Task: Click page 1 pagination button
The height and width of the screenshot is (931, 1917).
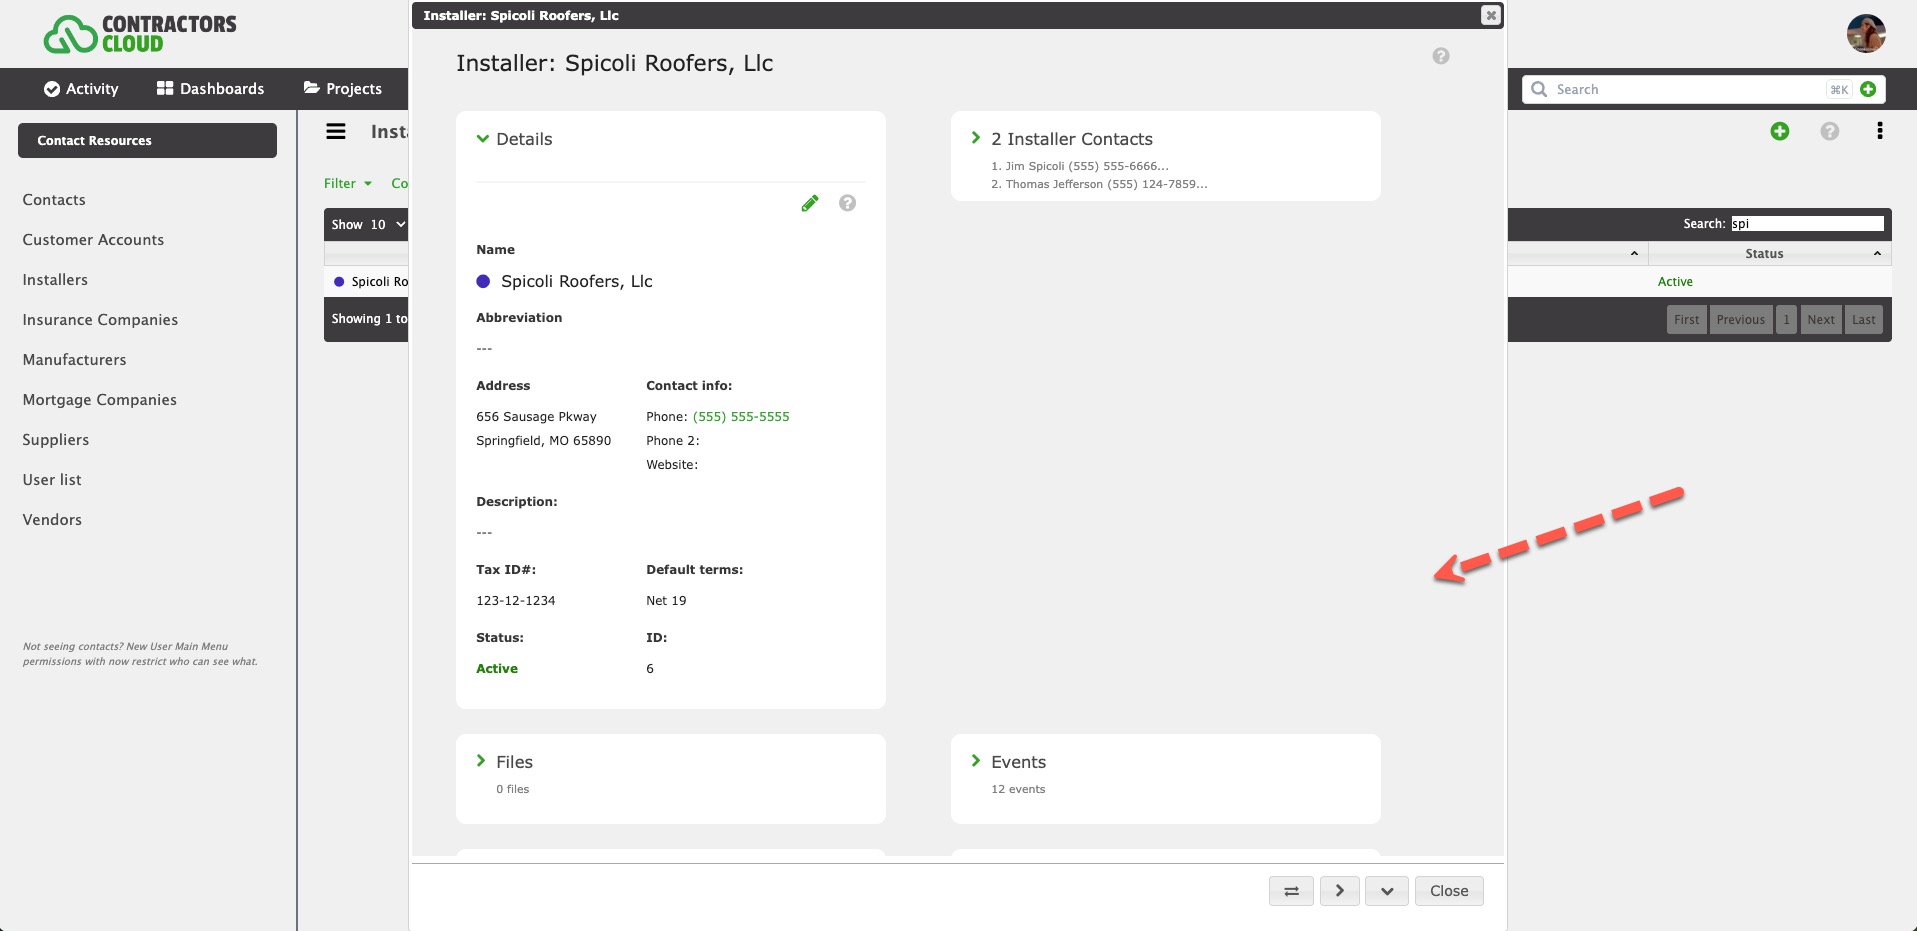Action: click(x=1786, y=320)
